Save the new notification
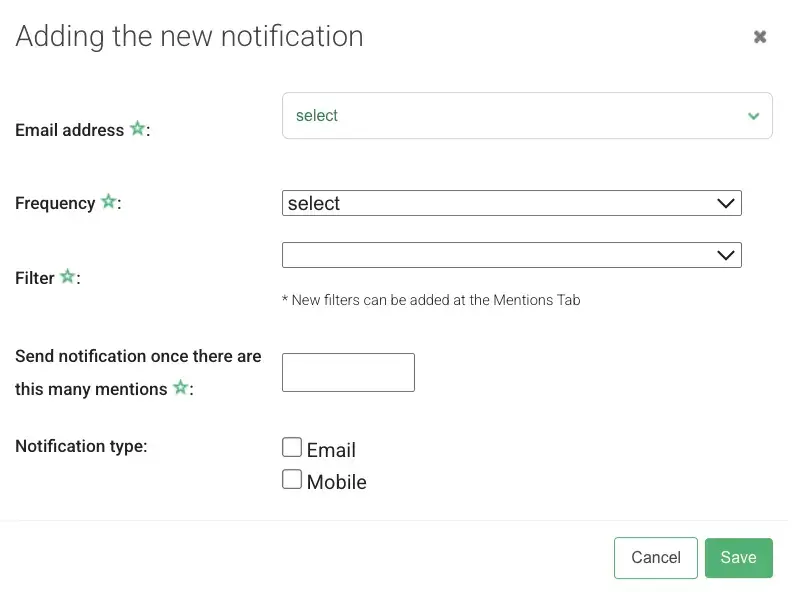792x592 pixels. 738,558
